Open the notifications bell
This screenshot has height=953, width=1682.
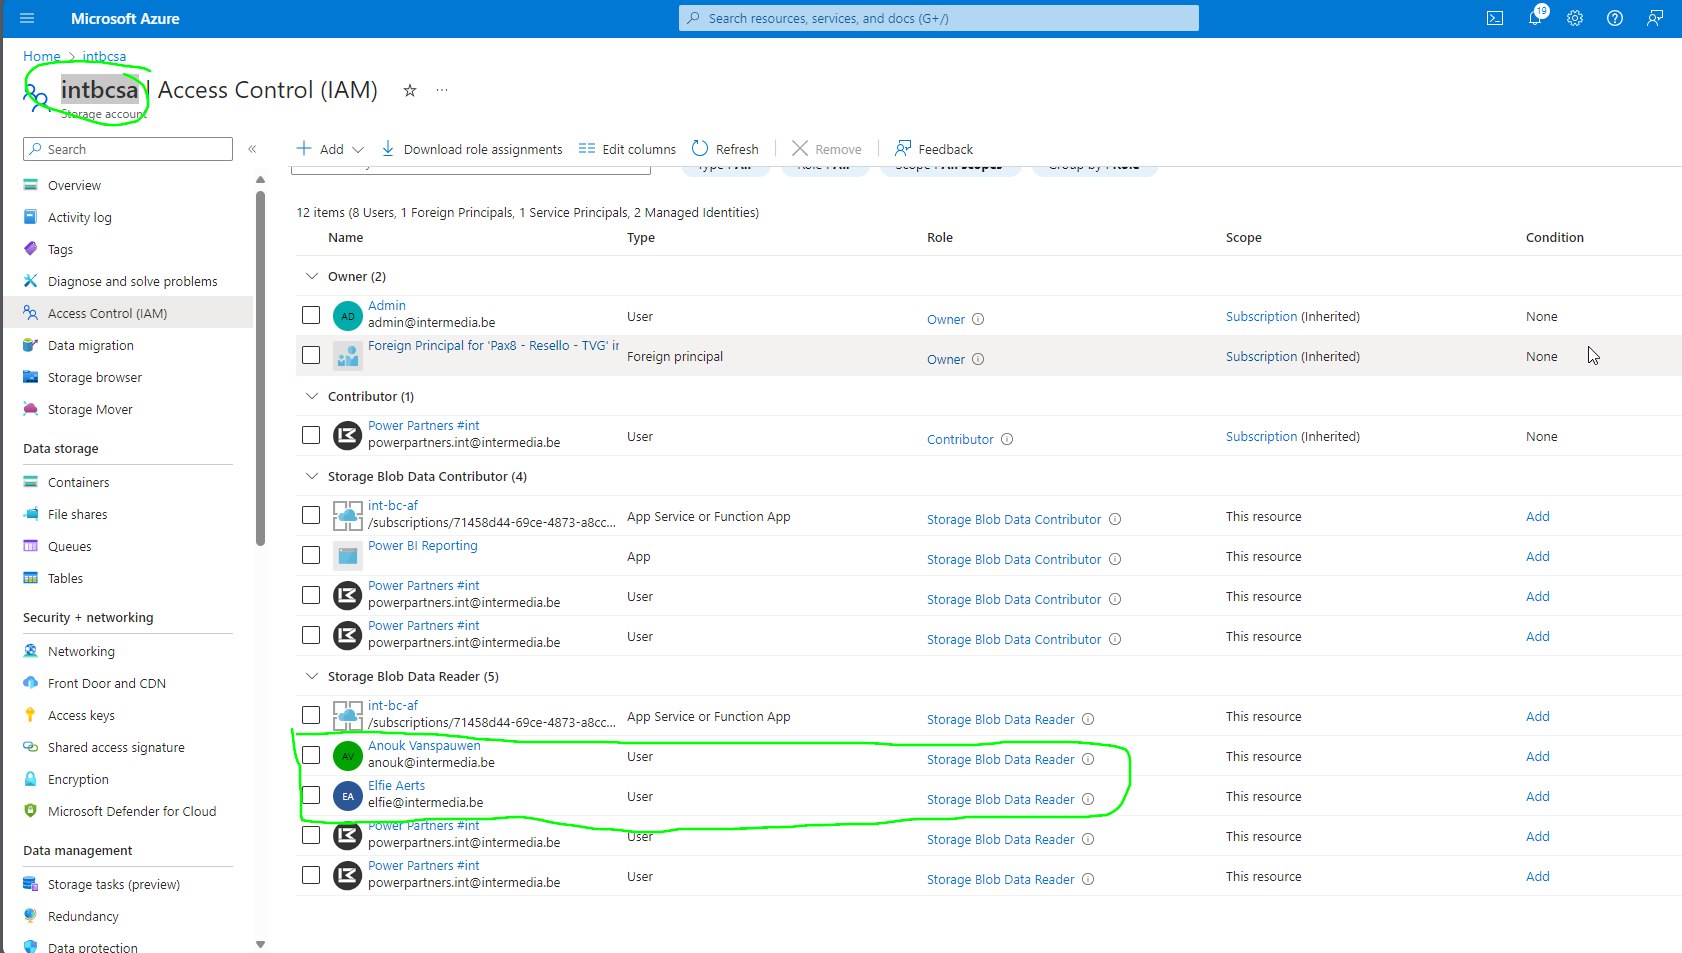(1535, 18)
